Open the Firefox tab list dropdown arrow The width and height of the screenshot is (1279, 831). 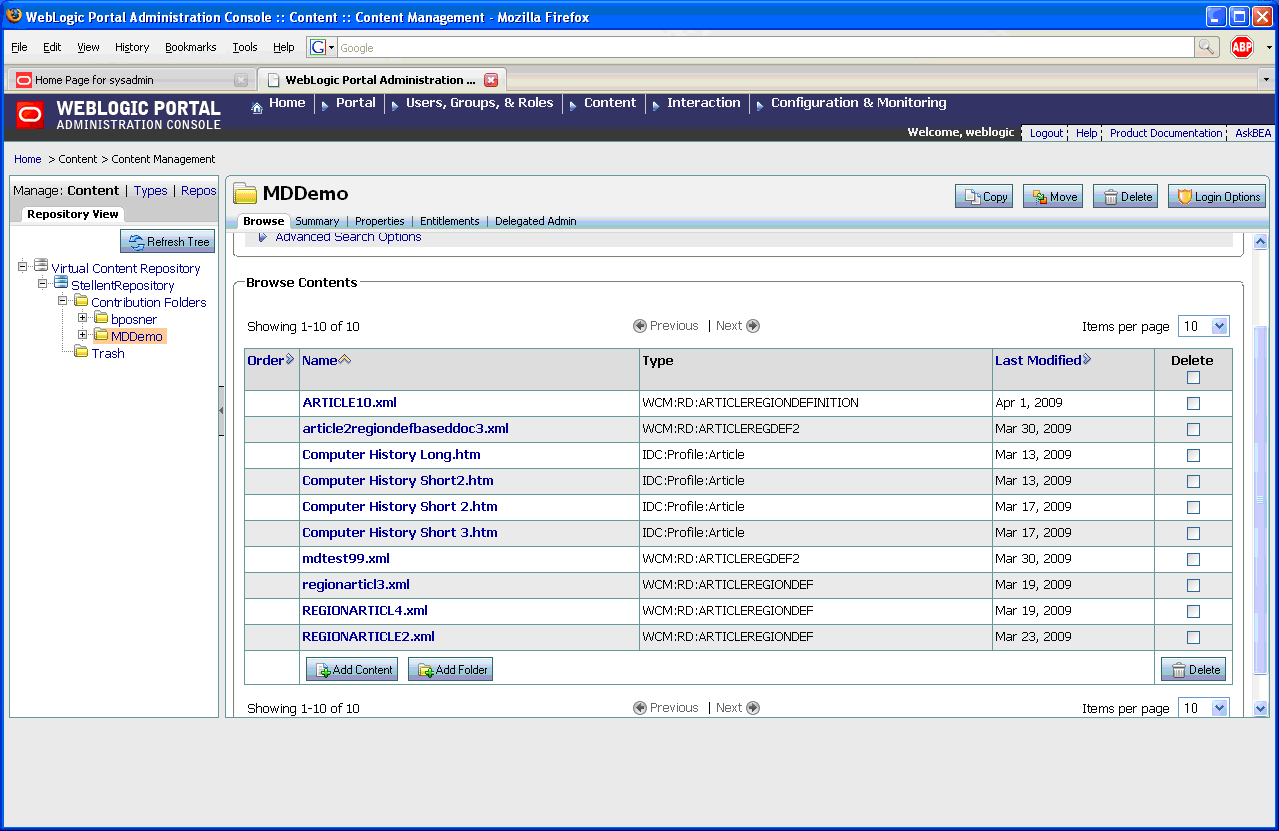point(1266,79)
